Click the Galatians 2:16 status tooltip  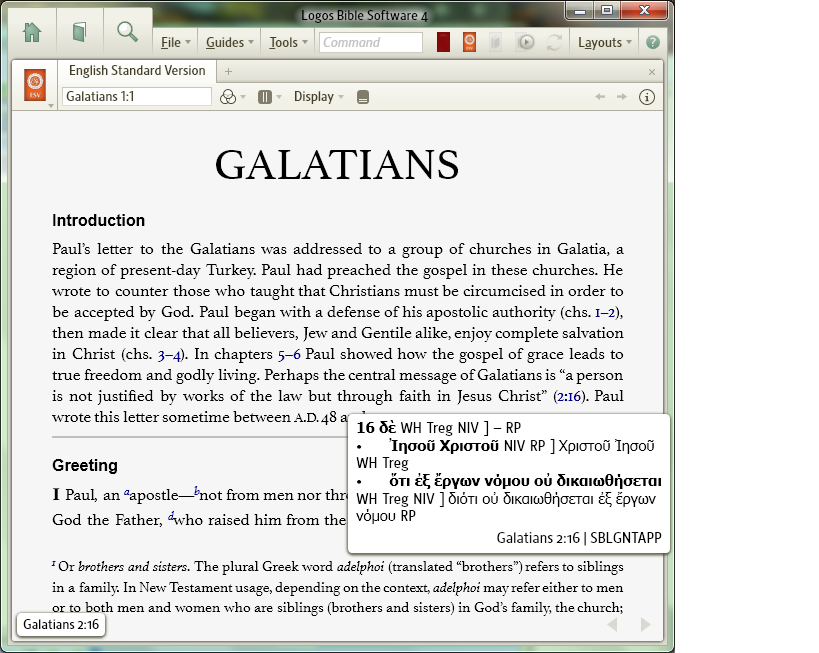click(x=61, y=625)
